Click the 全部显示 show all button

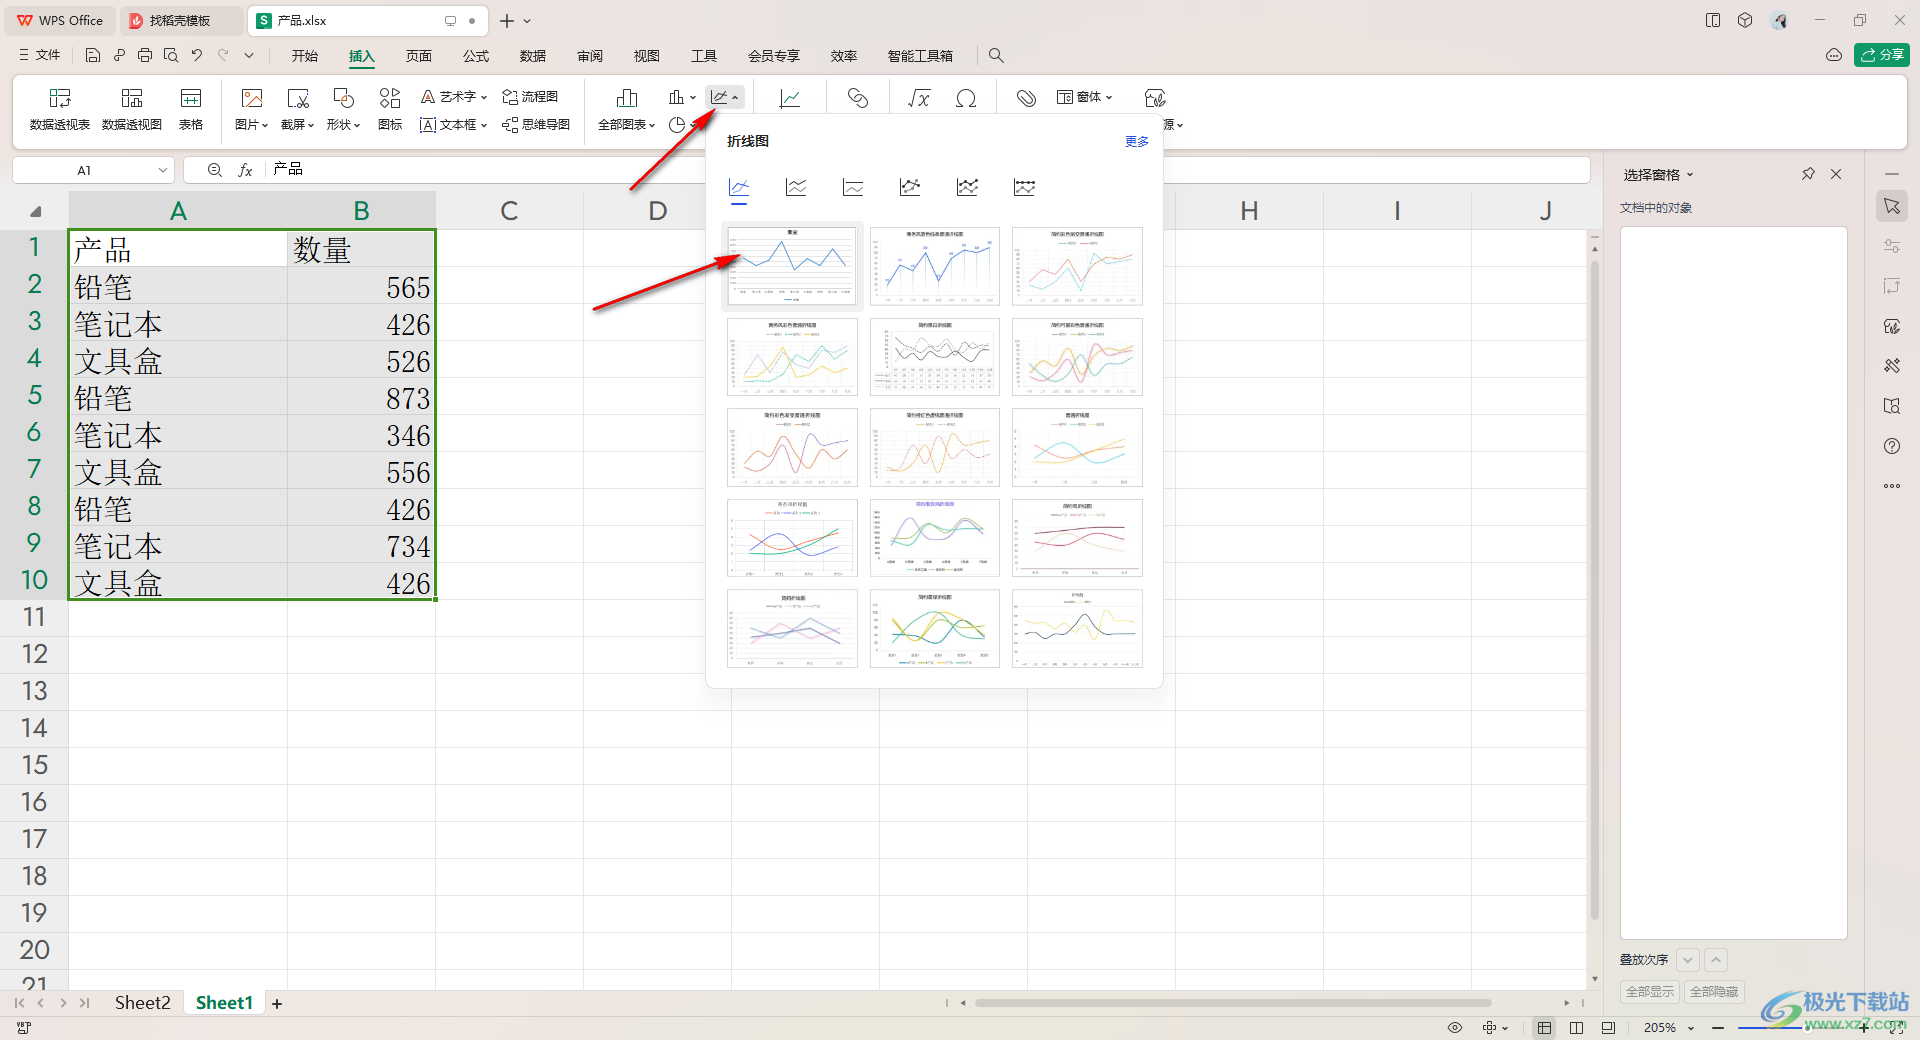tap(1650, 991)
